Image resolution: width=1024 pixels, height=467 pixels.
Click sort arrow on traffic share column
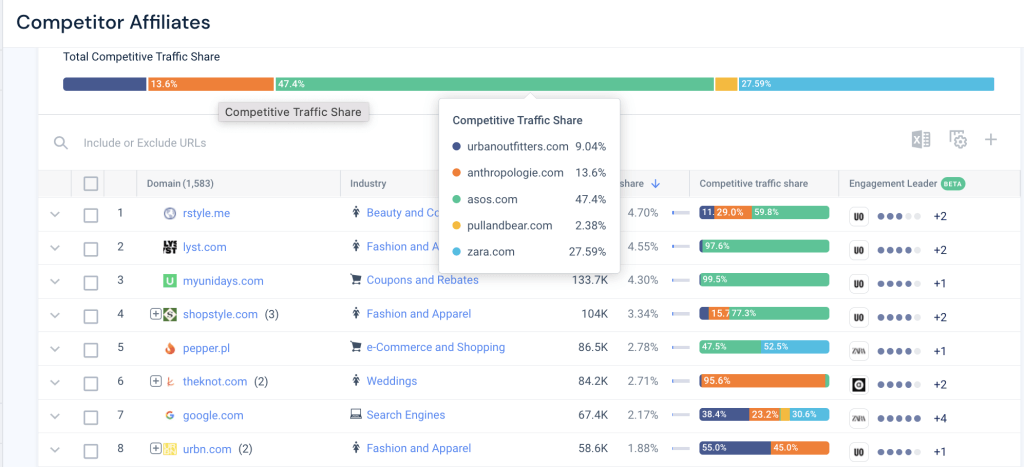pos(656,184)
